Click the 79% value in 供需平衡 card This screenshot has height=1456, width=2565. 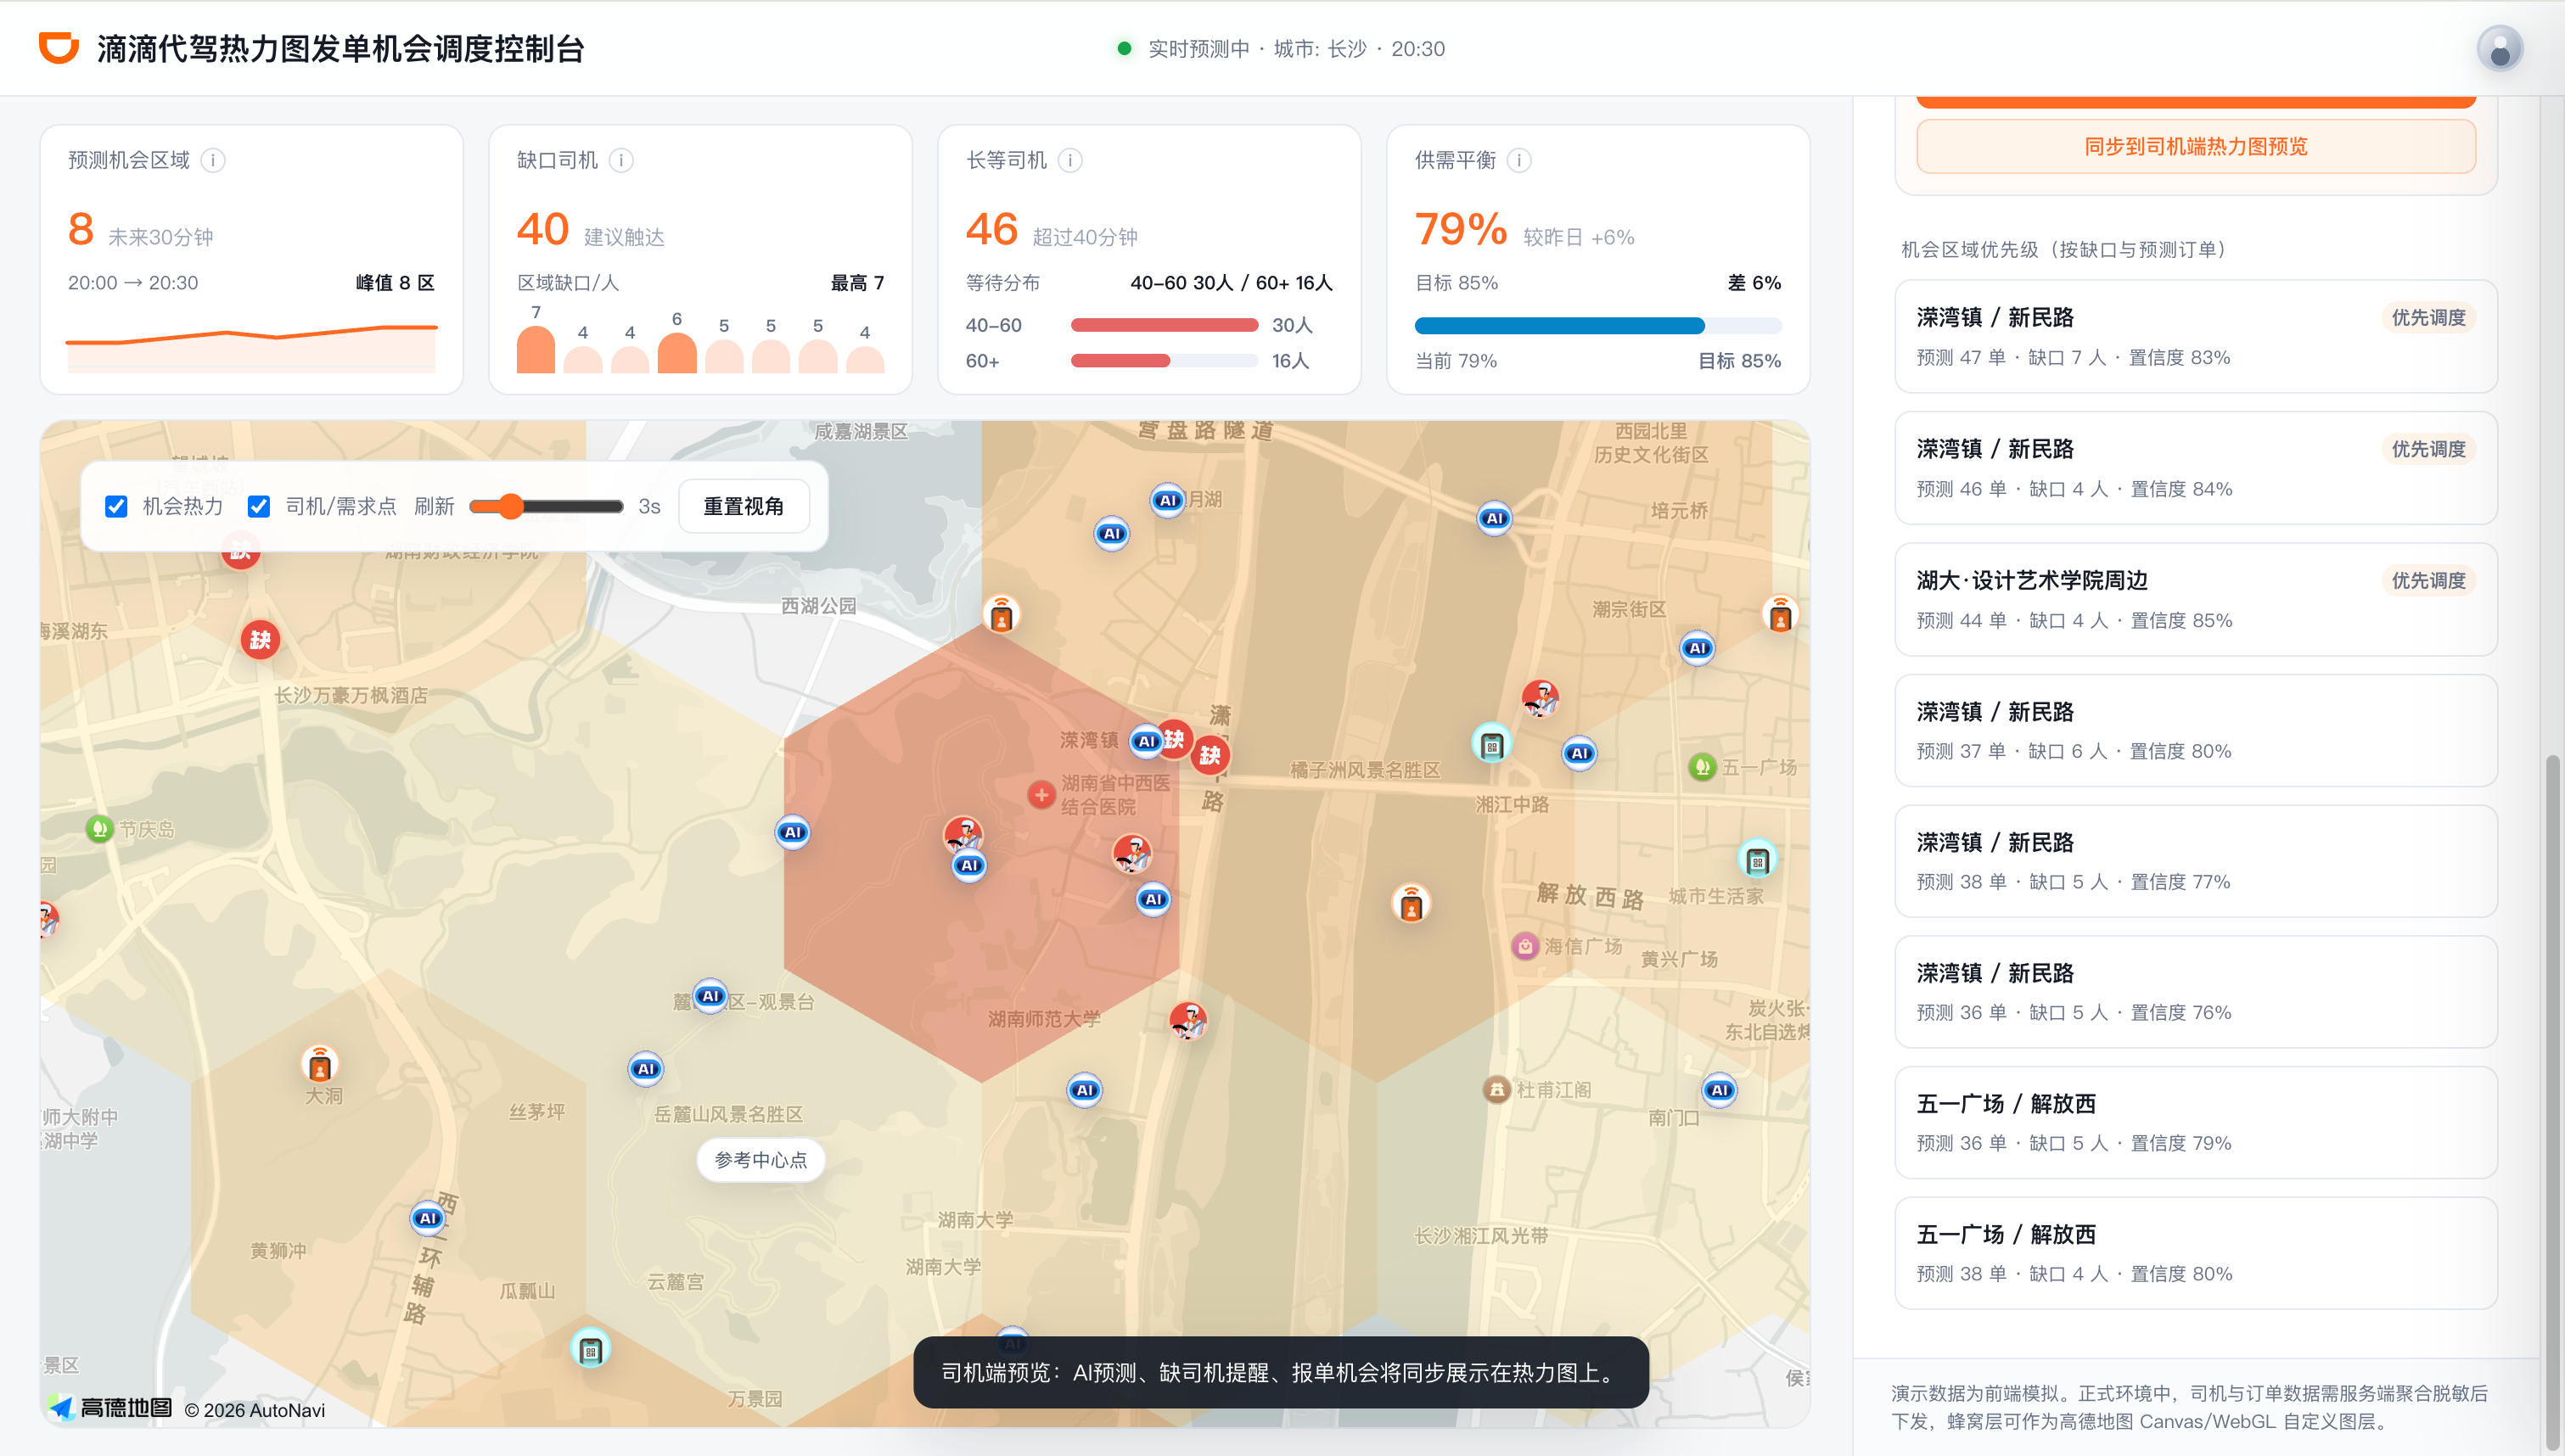click(1460, 229)
